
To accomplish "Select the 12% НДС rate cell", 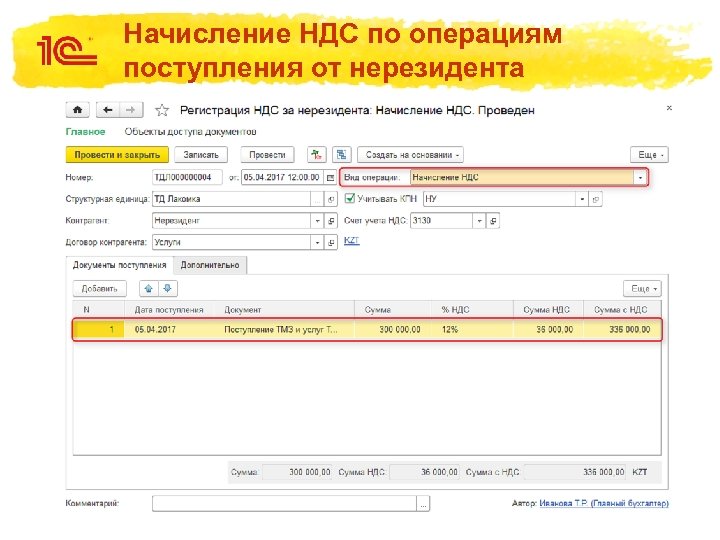I will coord(472,329).
